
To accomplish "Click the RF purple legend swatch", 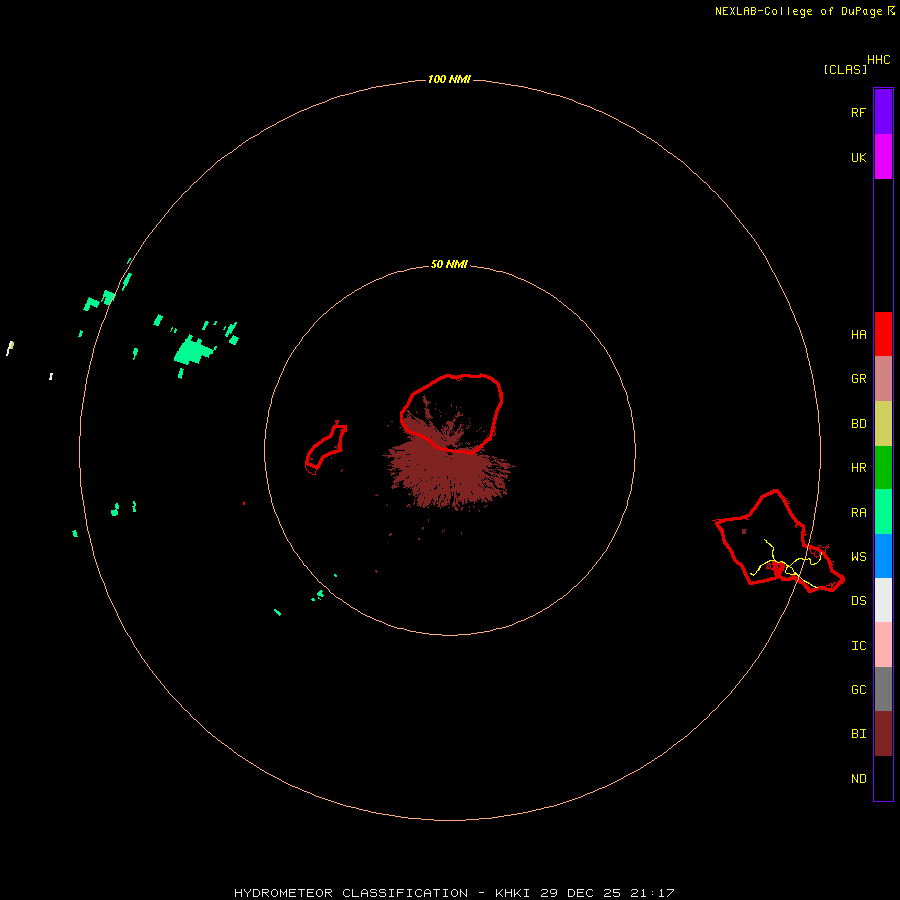I will coord(883,111).
